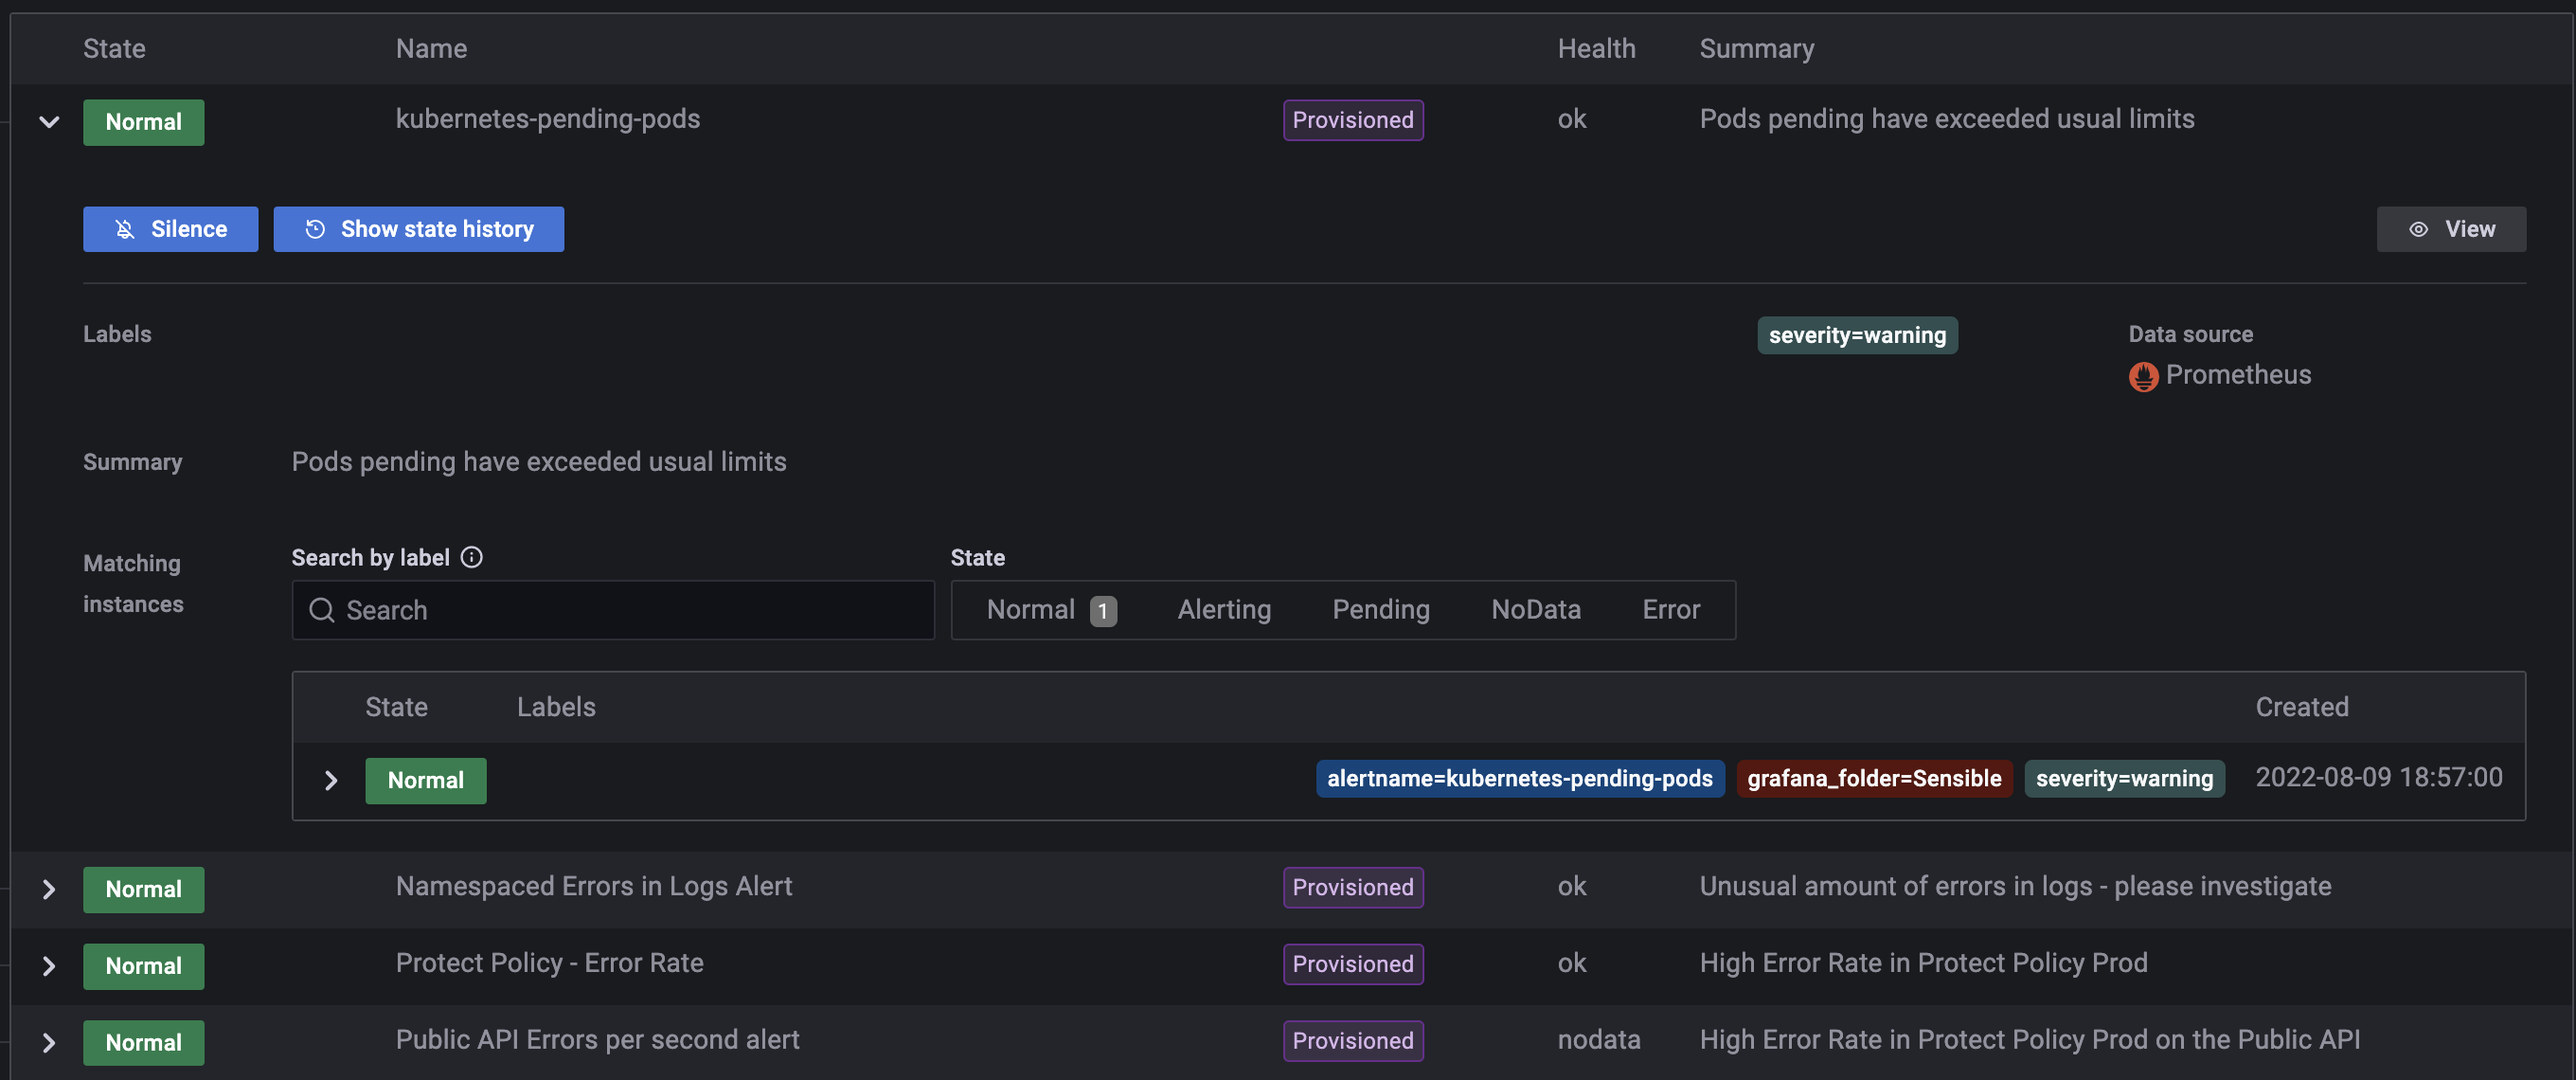
Task: Click the grafana_folder=Sensible label tag
Action: (1873, 778)
